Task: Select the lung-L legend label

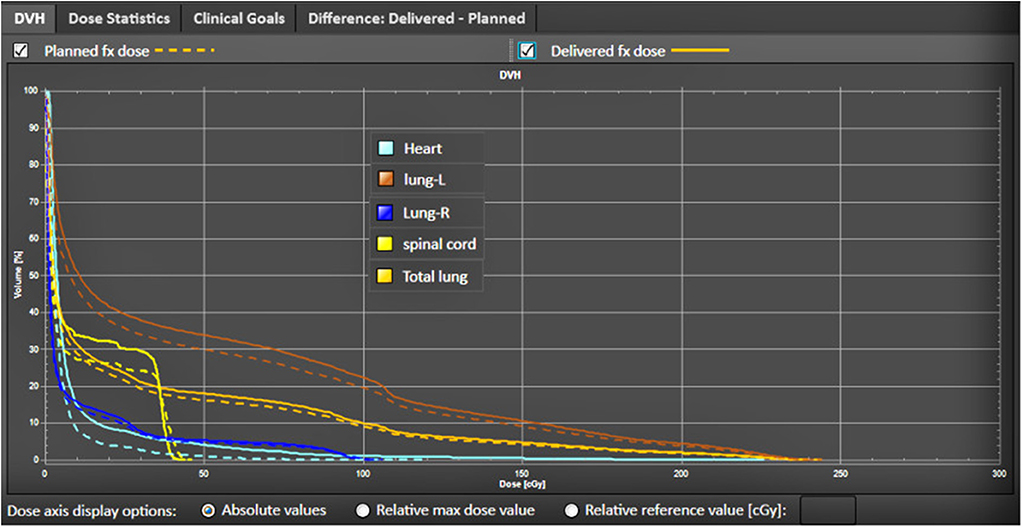Action: click(x=425, y=180)
